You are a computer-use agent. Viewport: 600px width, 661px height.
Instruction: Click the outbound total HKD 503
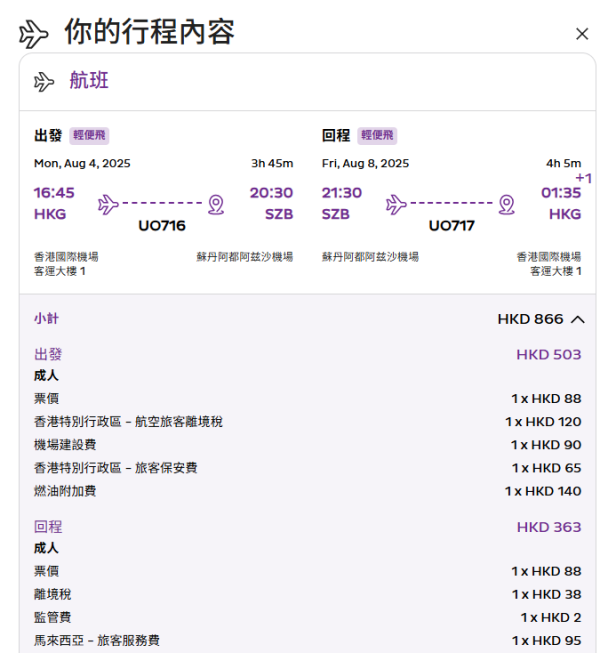click(549, 355)
